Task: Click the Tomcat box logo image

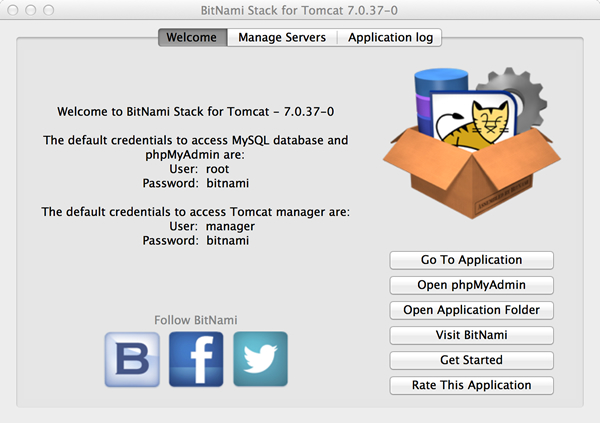Action: point(471,143)
